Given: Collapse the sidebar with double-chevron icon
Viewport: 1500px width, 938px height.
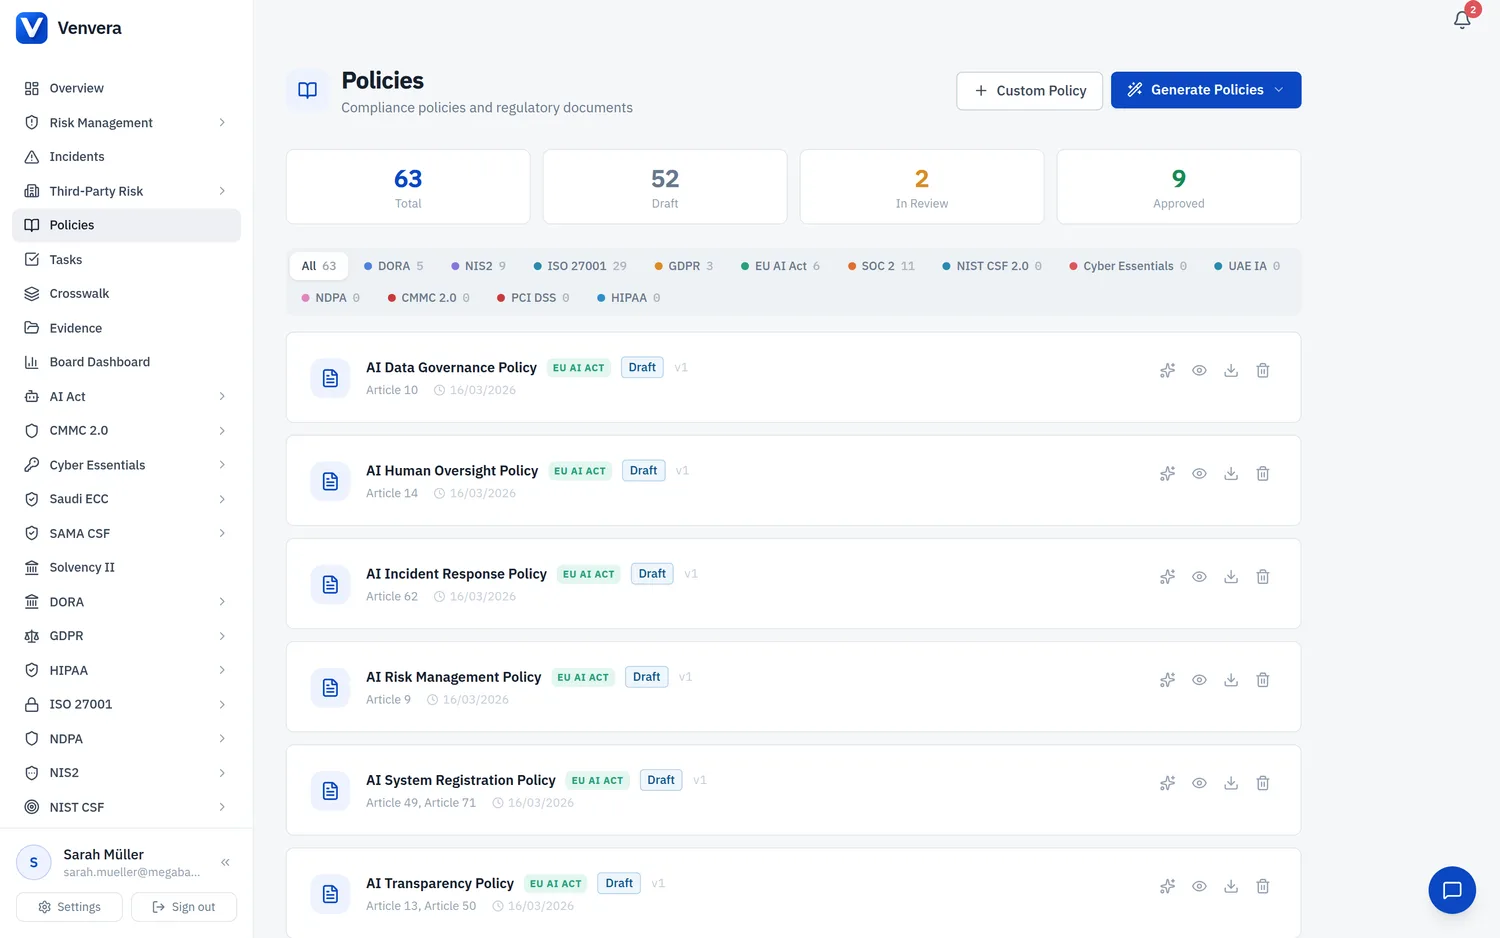Looking at the screenshot, I should tap(225, 862).
